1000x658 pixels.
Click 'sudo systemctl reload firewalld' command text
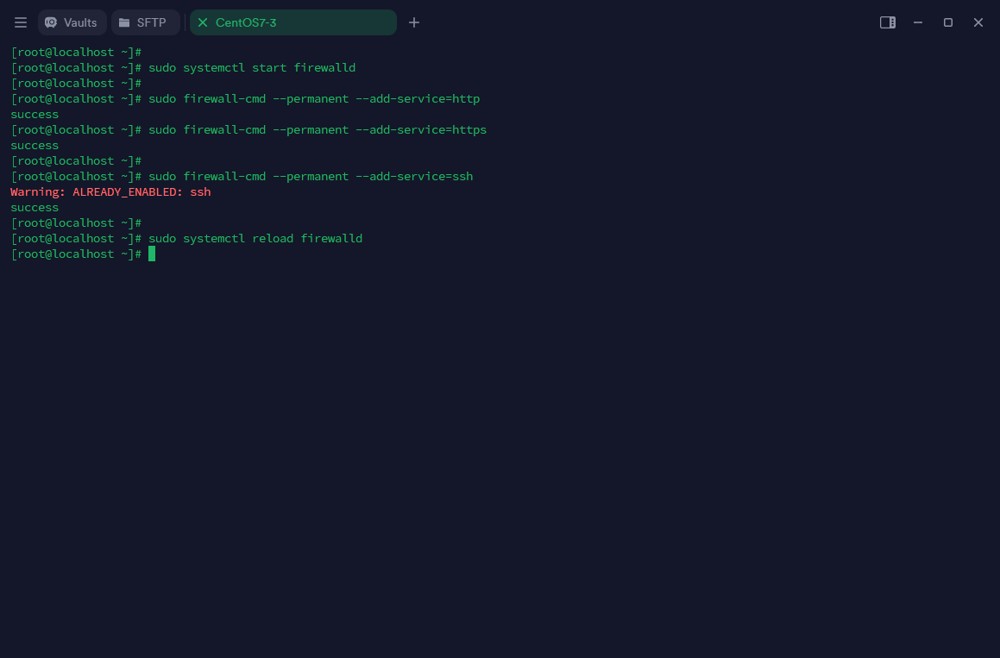tap(255, 238)
